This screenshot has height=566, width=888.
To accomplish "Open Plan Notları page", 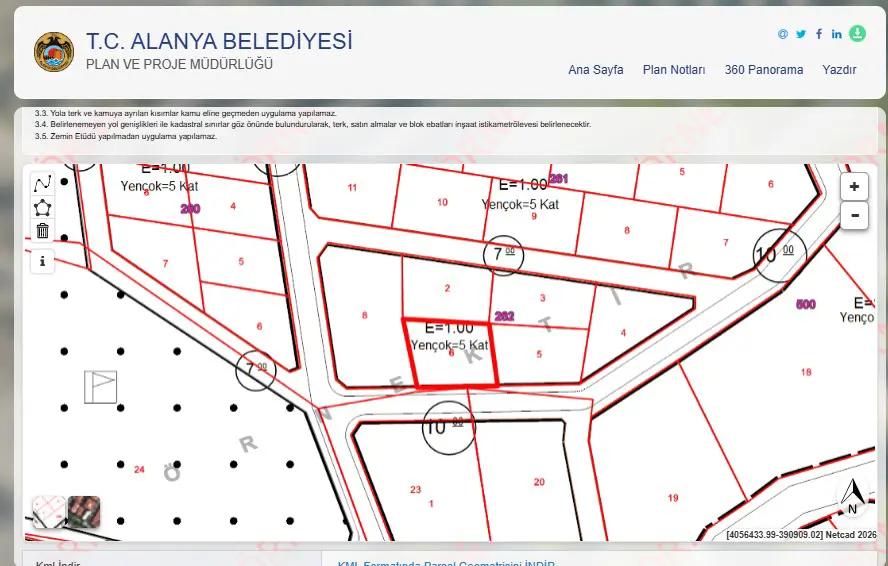I will pyautogui.click(x=674, y=70).
